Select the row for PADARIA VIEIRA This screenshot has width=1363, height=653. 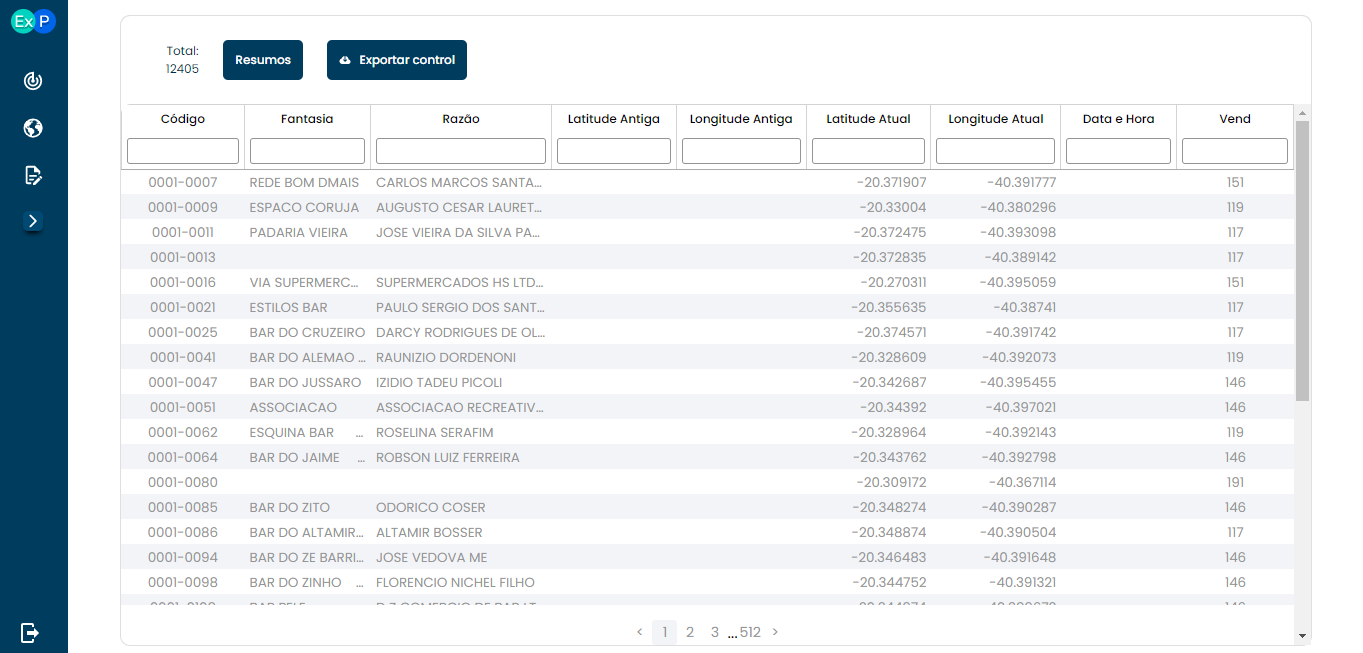click(x=707, y=232)
